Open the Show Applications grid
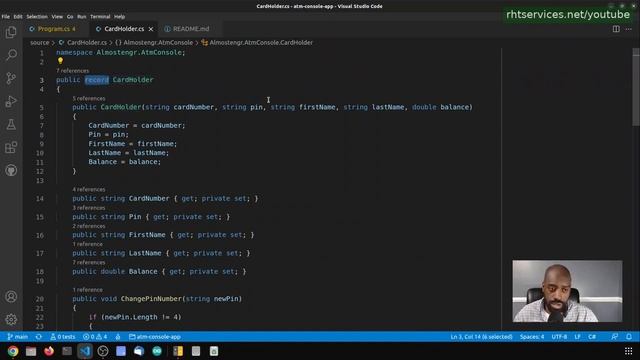 (x=629, y=351)
